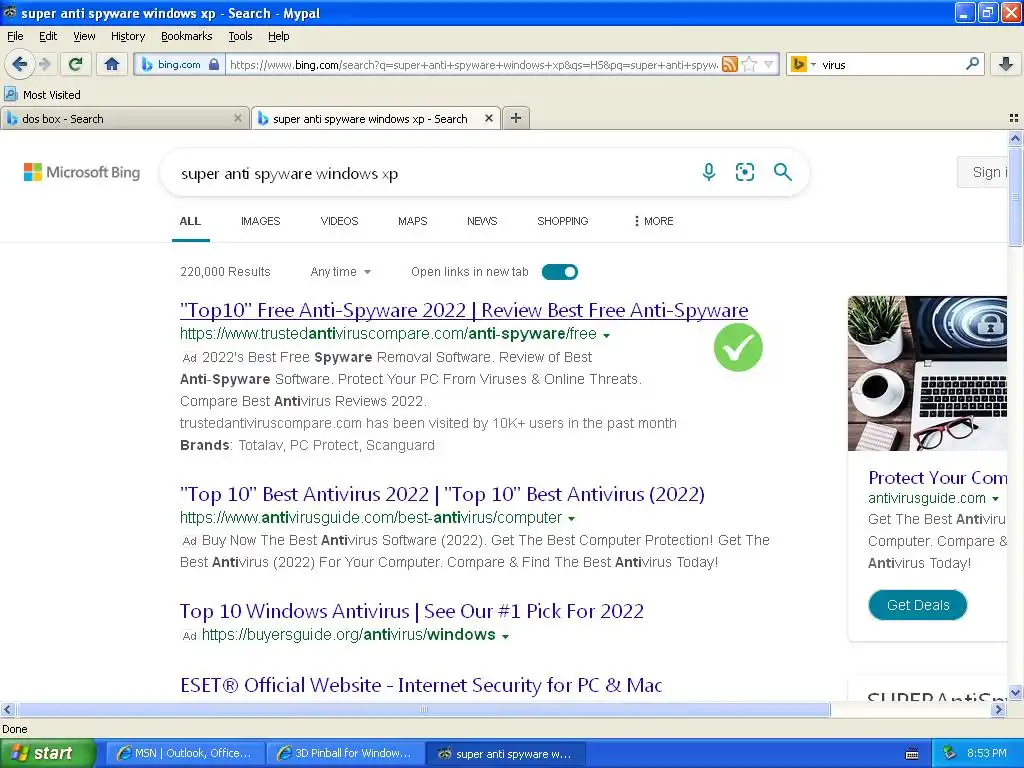
Task: Expand sidebar antivirusguide.com dropdown arrow
Action: [995, 499]
